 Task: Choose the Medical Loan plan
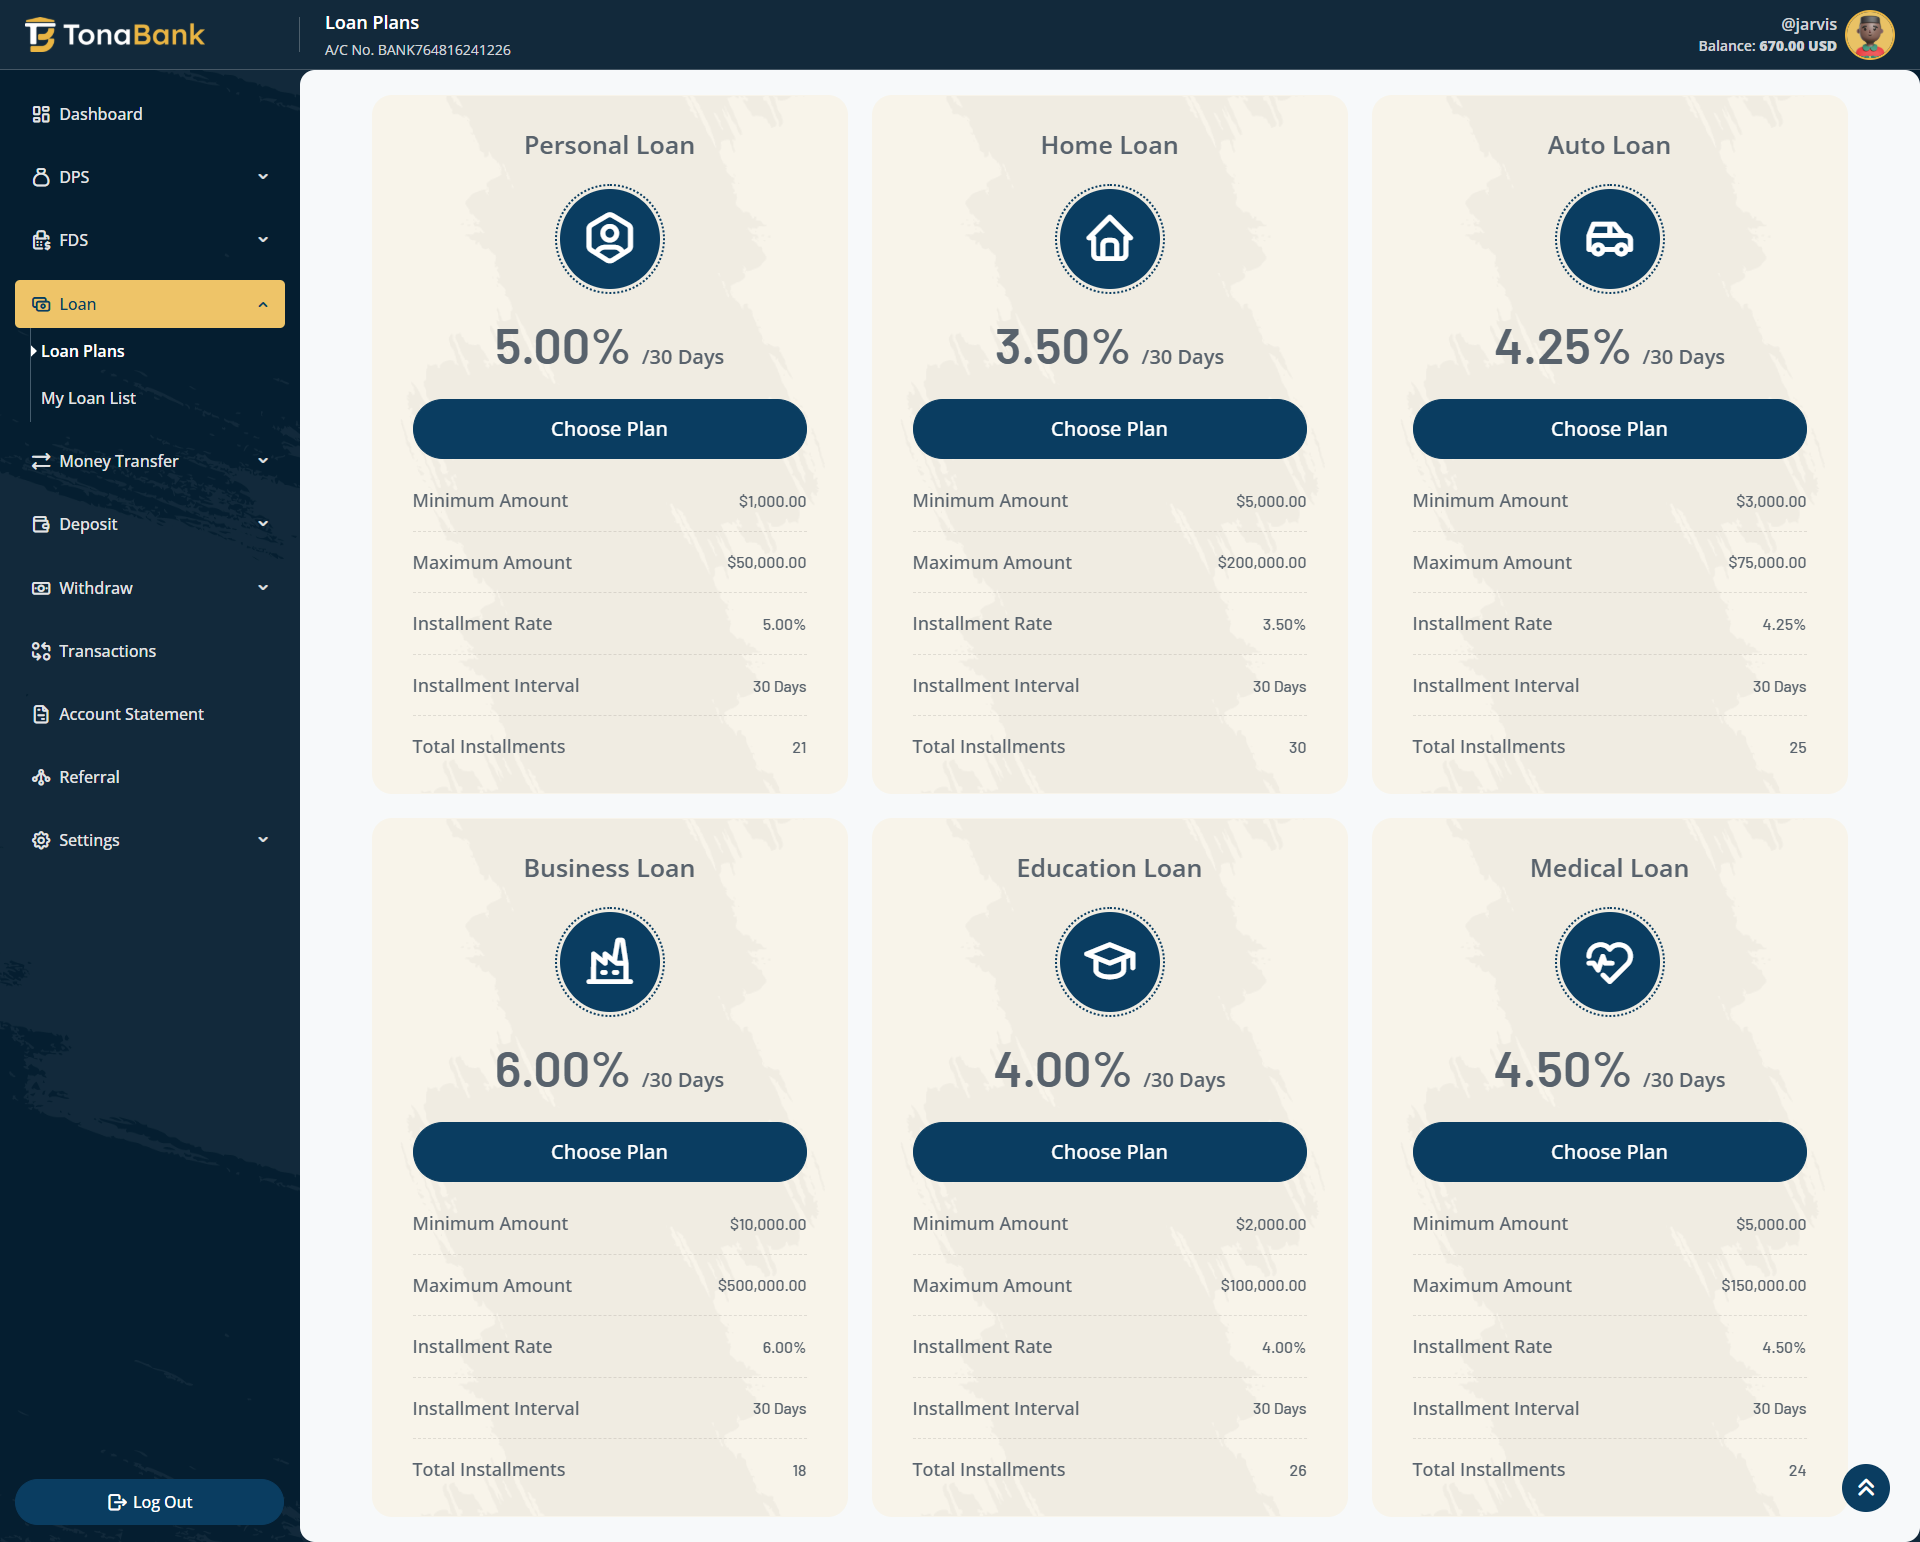(x=1609, y=1152)
